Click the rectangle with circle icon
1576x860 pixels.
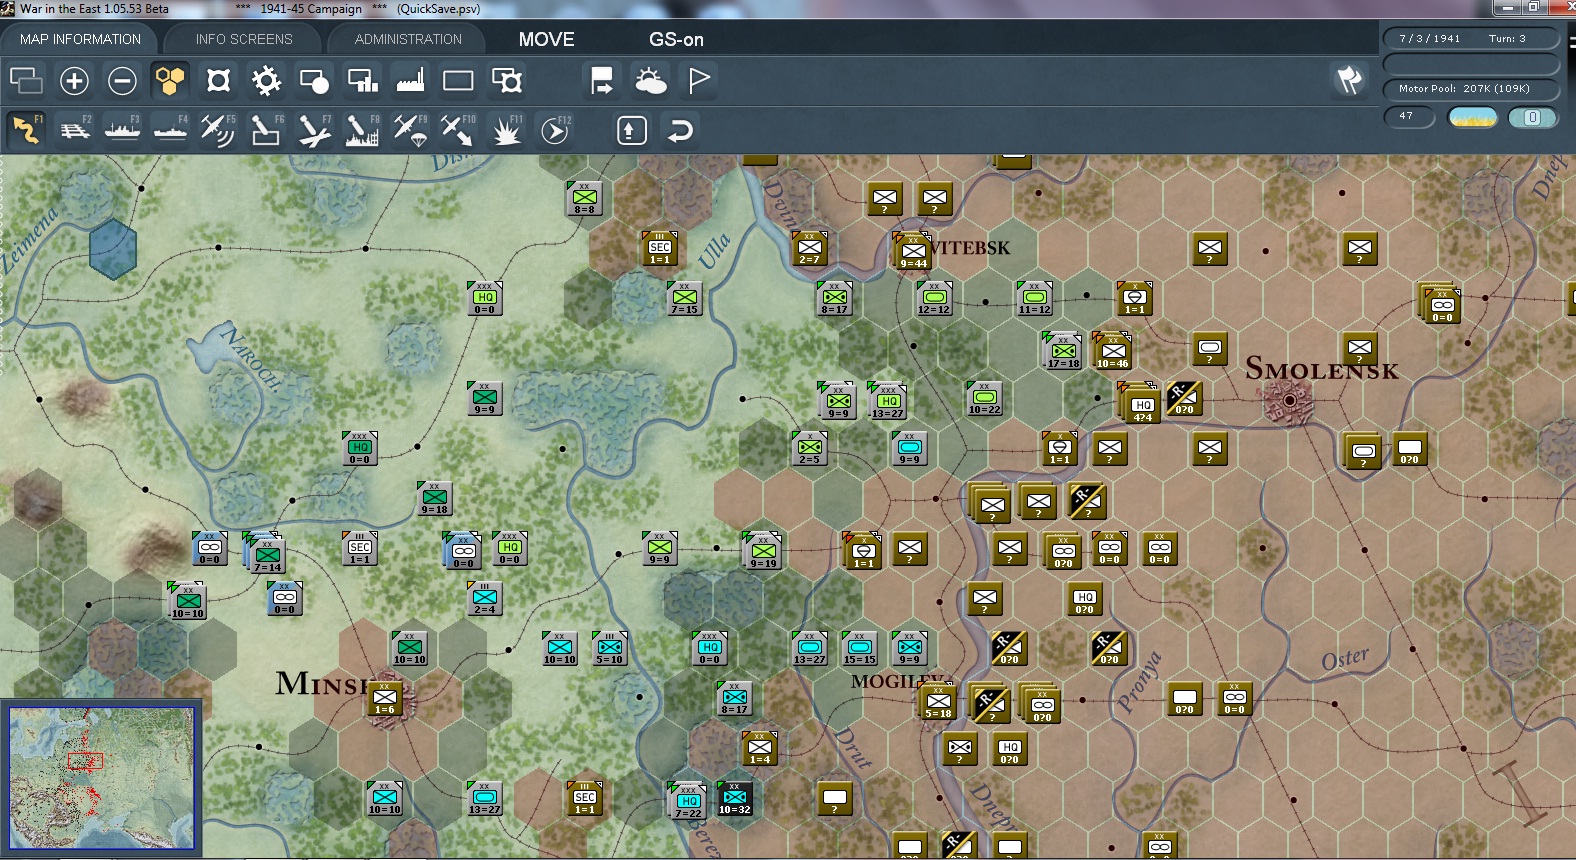point(314,80)
